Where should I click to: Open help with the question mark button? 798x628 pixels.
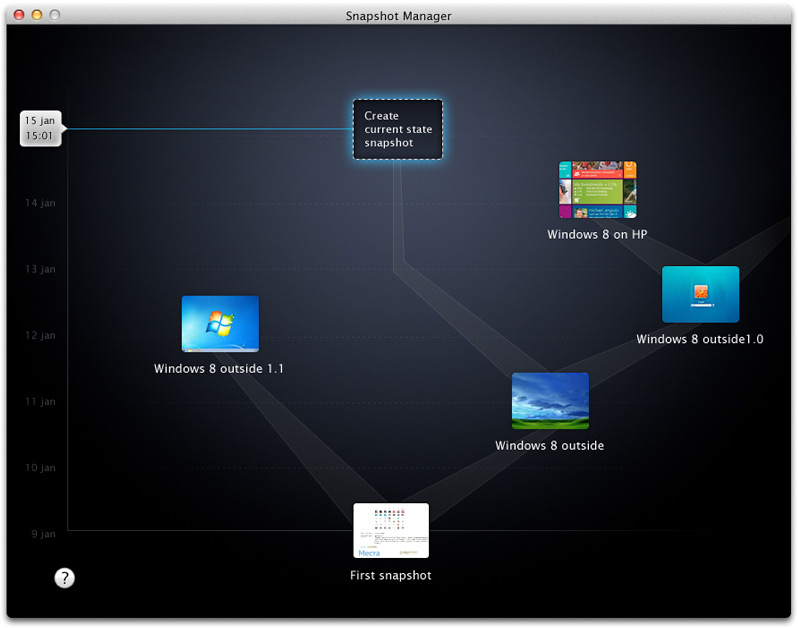pyautogui.click(x=64, y=577)
